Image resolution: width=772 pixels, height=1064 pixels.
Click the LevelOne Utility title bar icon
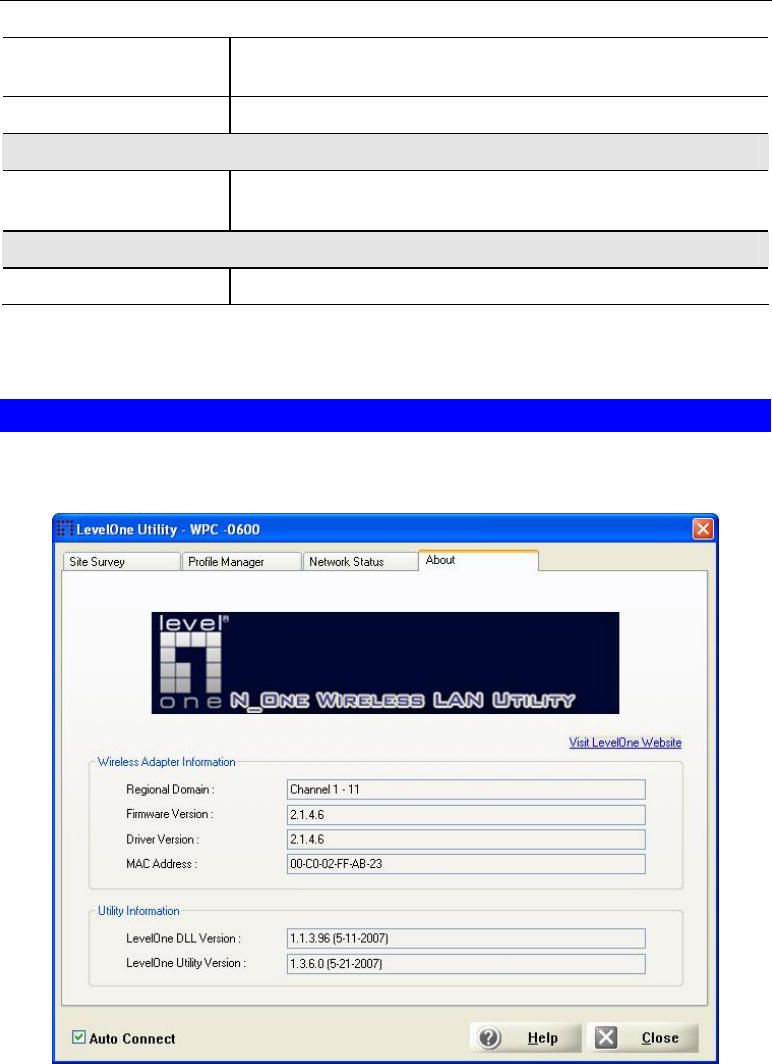65,529
